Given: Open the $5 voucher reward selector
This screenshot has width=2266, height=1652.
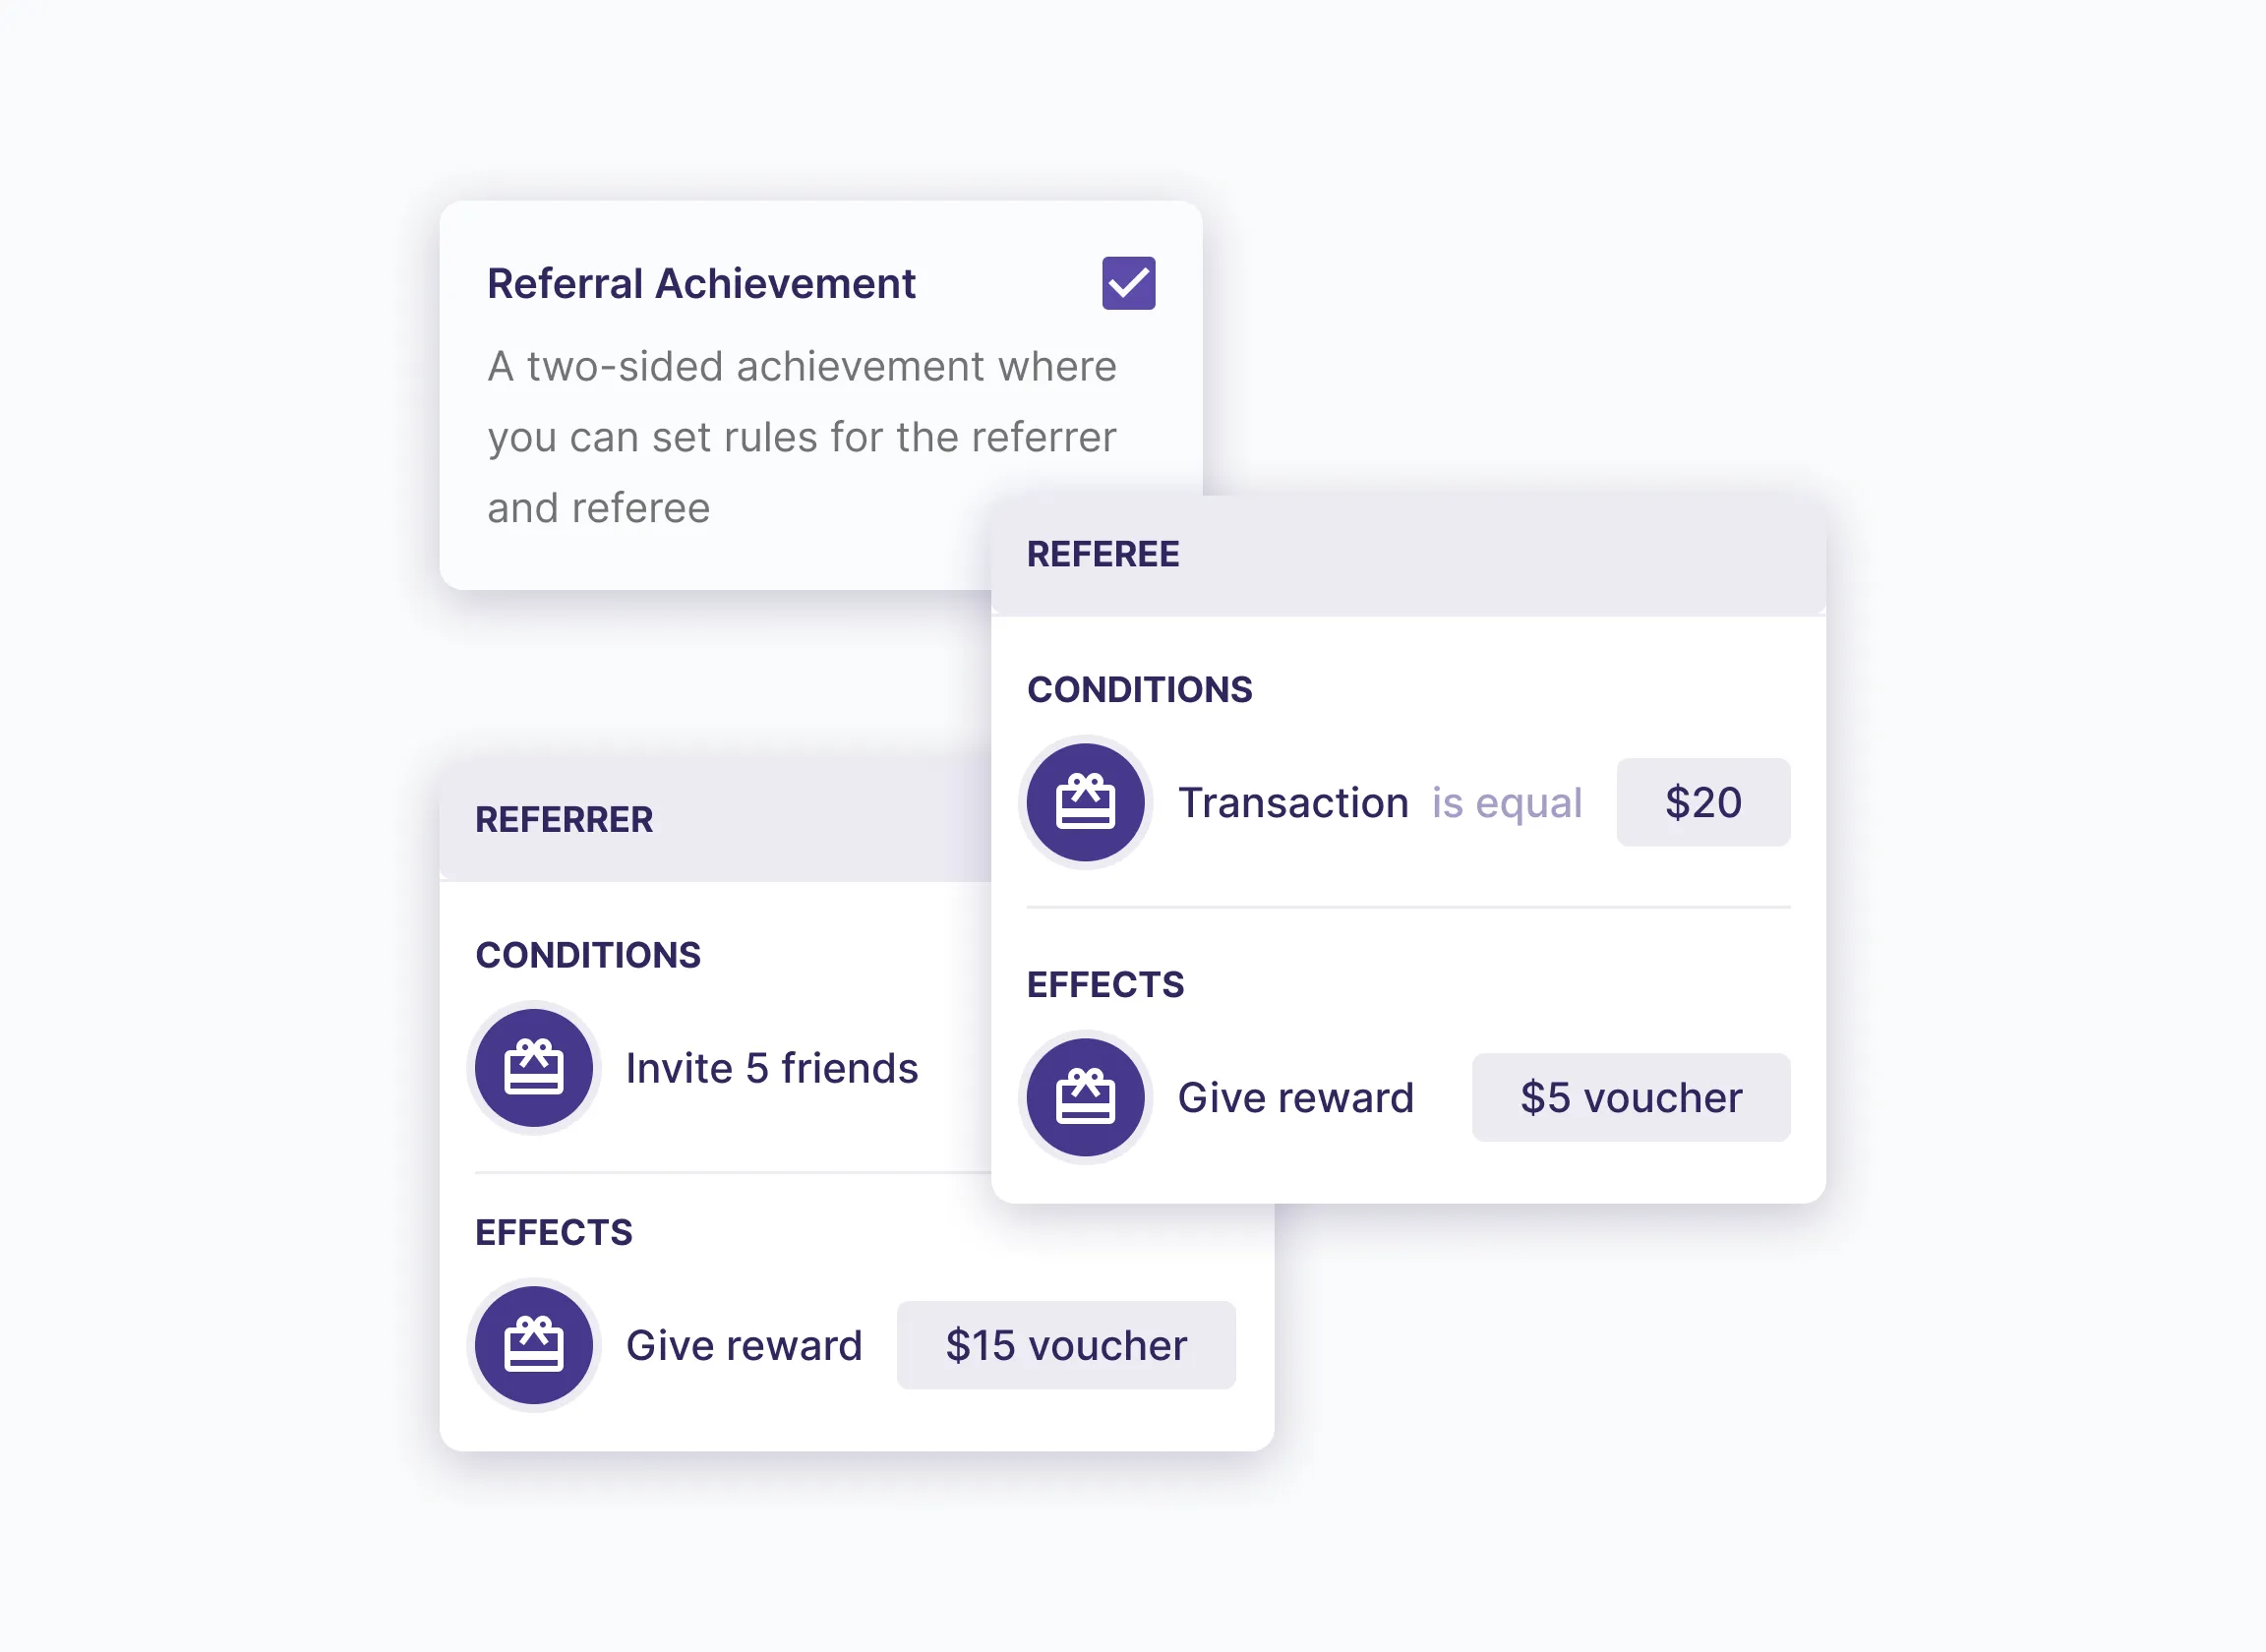Looking at the screenshot, I should (x=1630, y=1097).
